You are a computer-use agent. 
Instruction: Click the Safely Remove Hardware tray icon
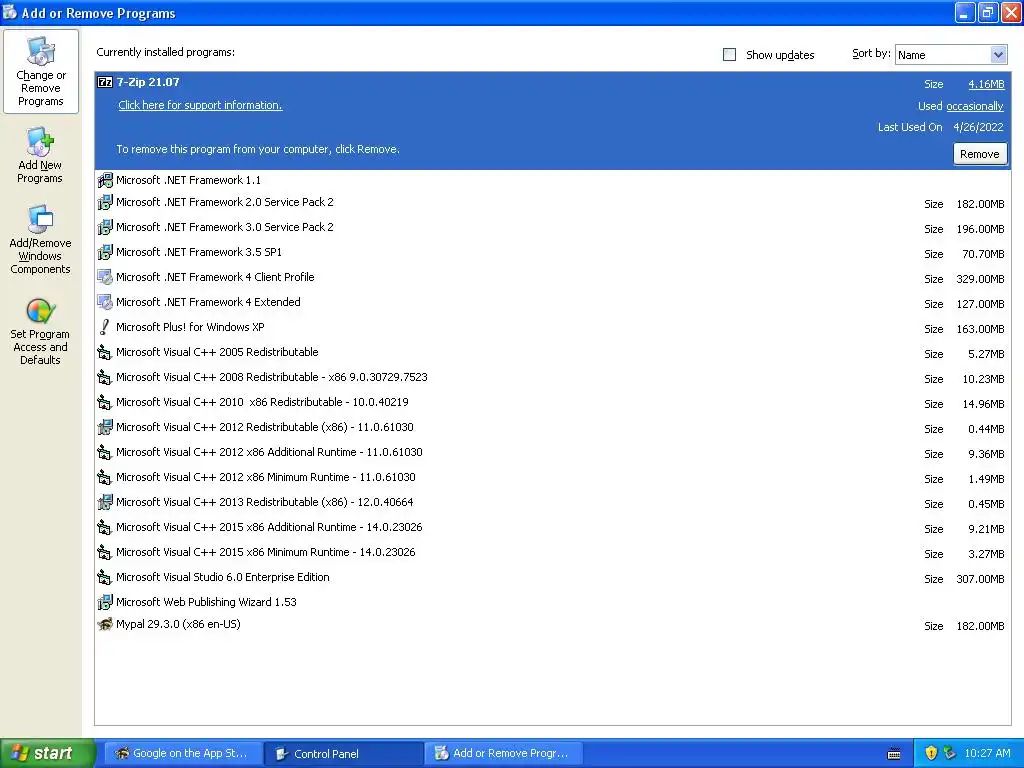[950, 753]
